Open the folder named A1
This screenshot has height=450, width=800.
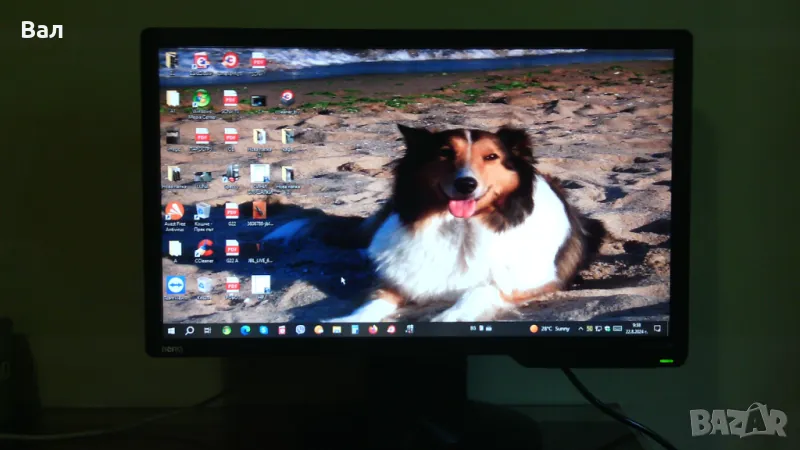coord(172,101)
